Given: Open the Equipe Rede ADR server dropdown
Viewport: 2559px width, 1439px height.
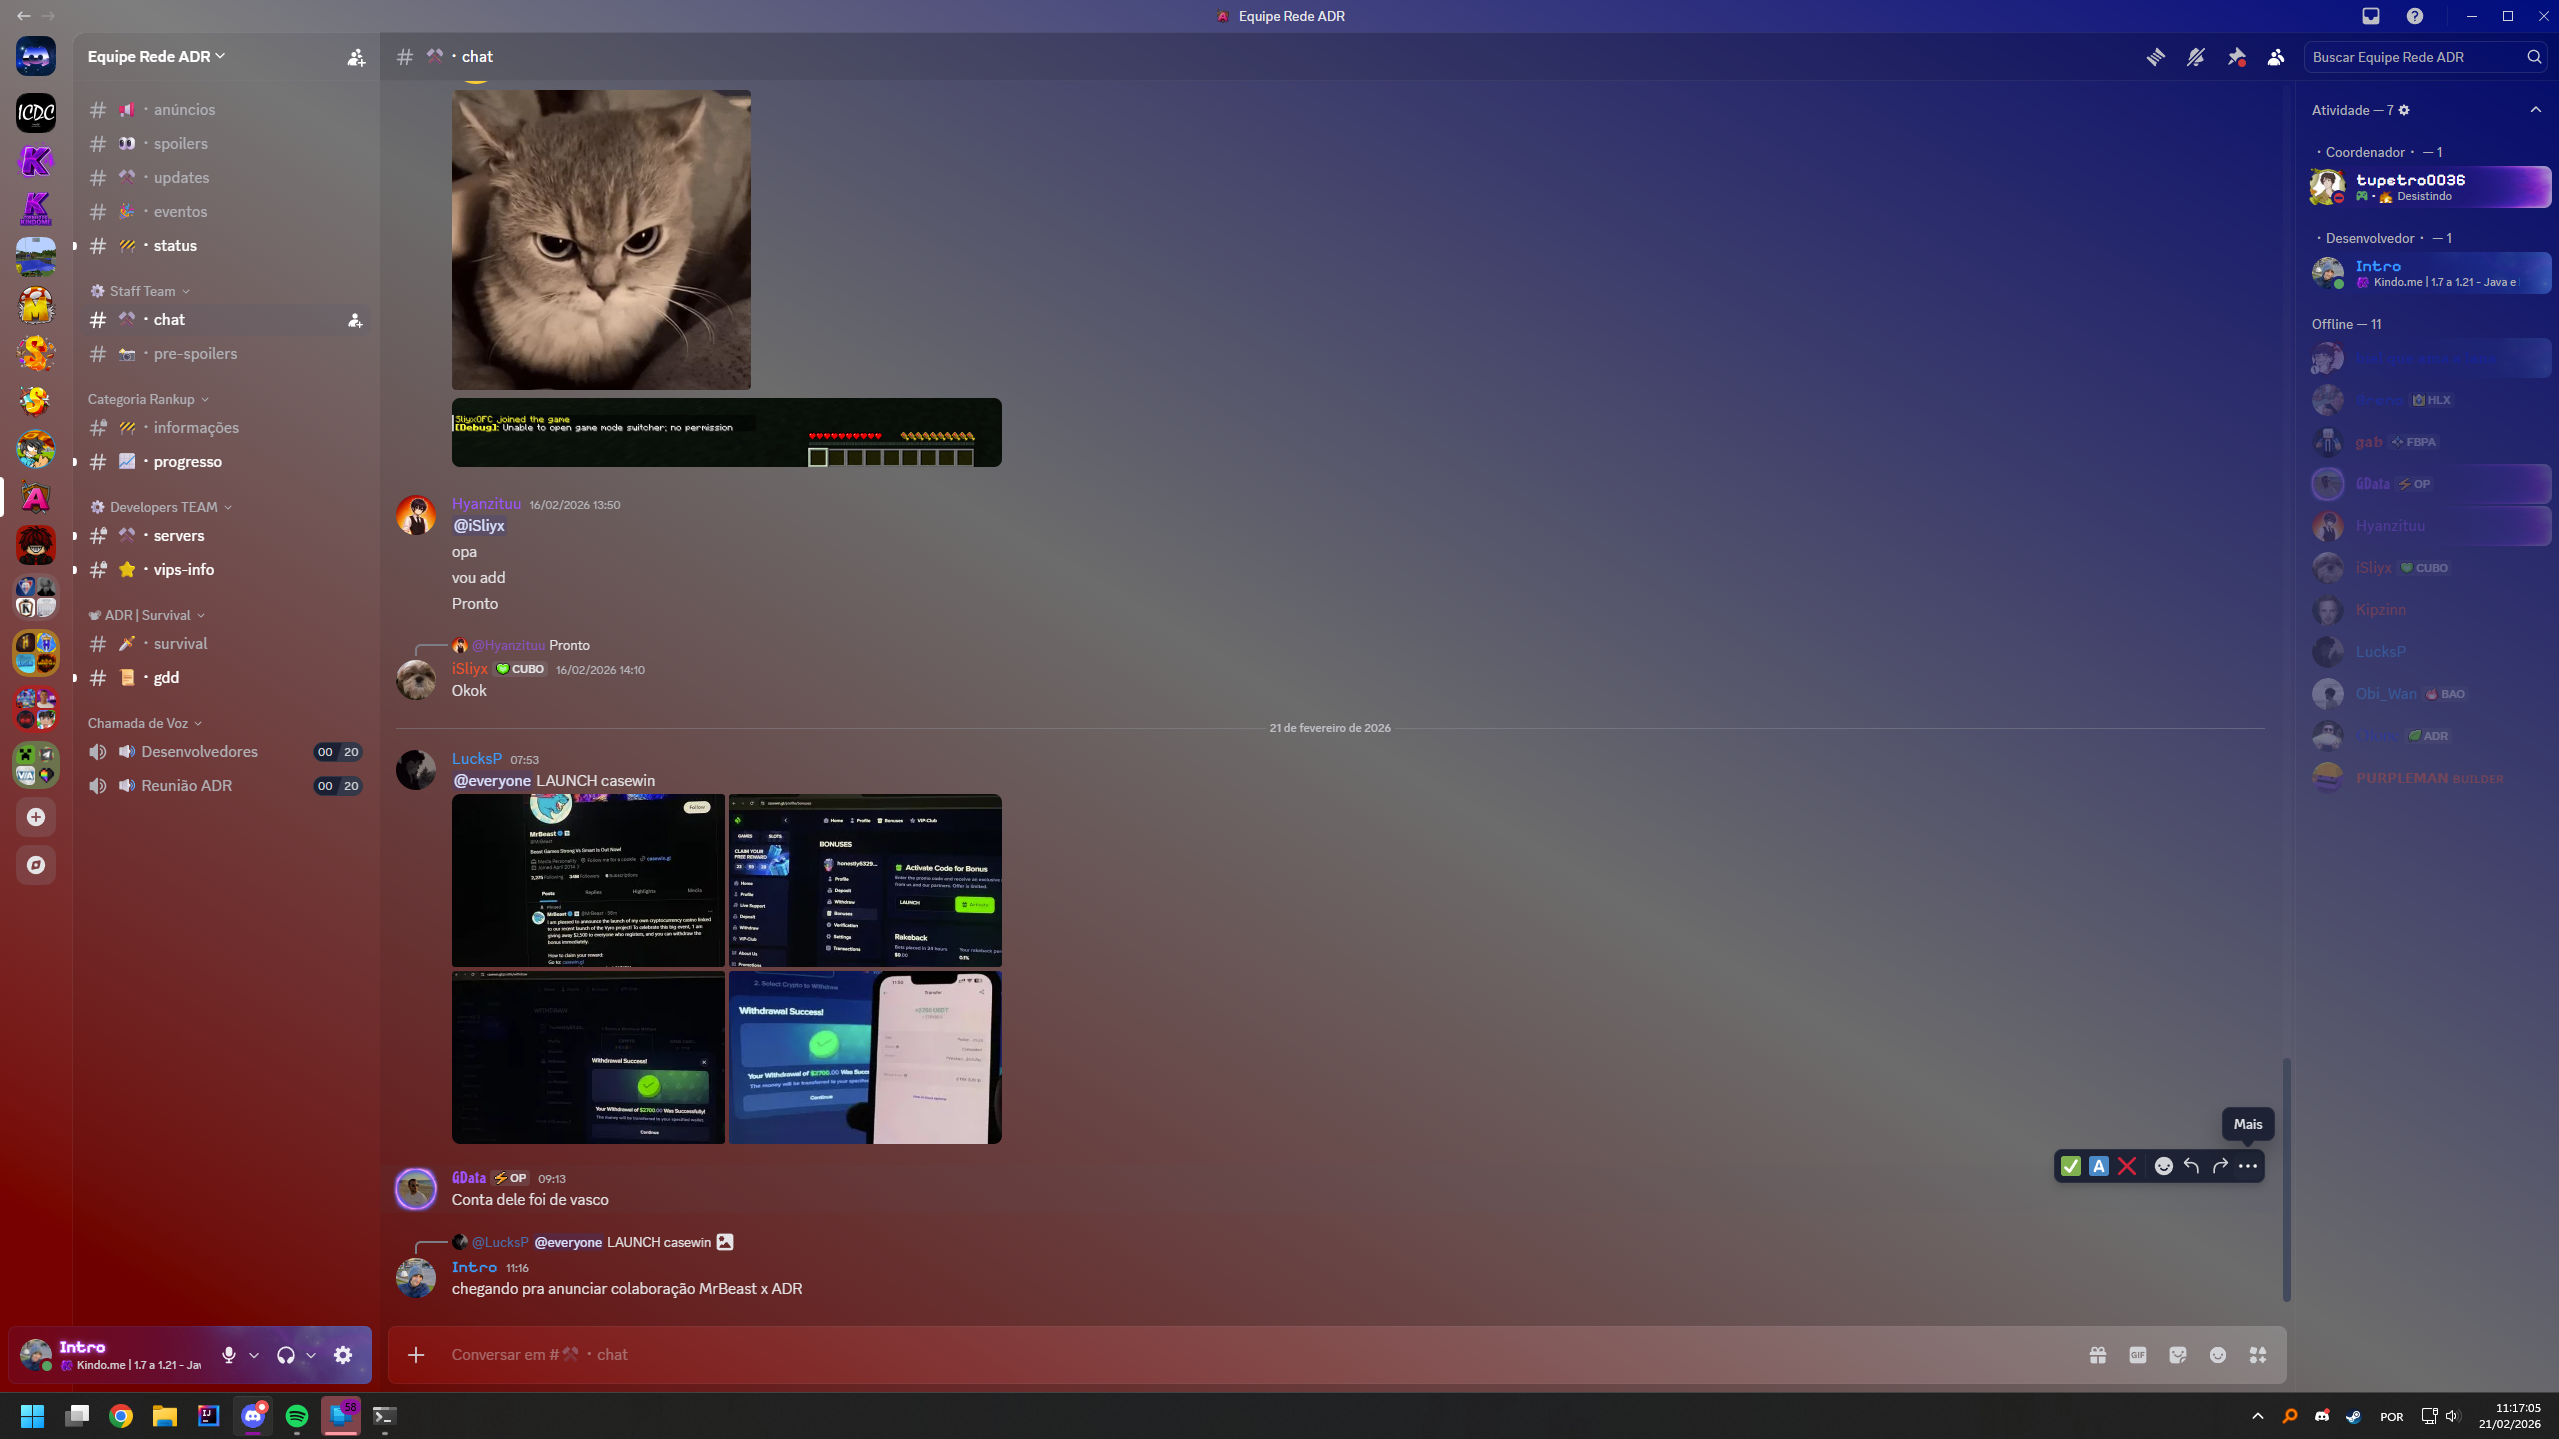Looking at the screenshot, I should pyautogui.click(x=156, y=56).
